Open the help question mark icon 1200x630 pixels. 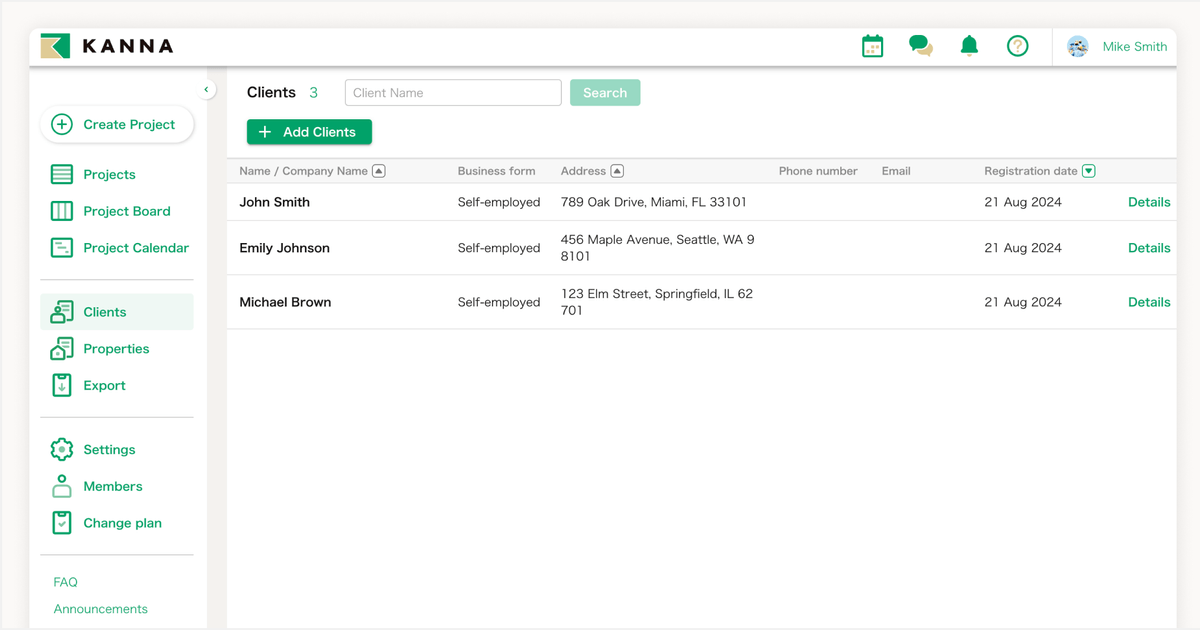coord(1017,45)
